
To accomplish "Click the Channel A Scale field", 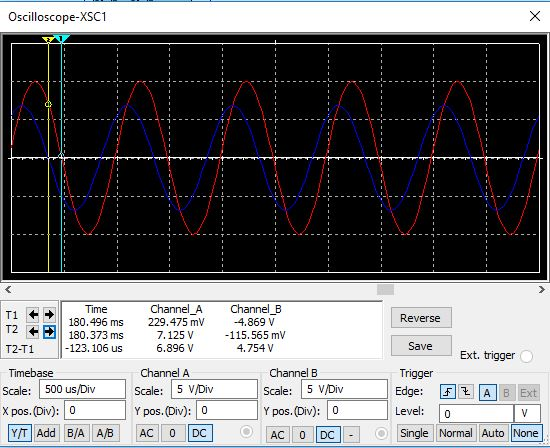I will [x=214, y=389].
